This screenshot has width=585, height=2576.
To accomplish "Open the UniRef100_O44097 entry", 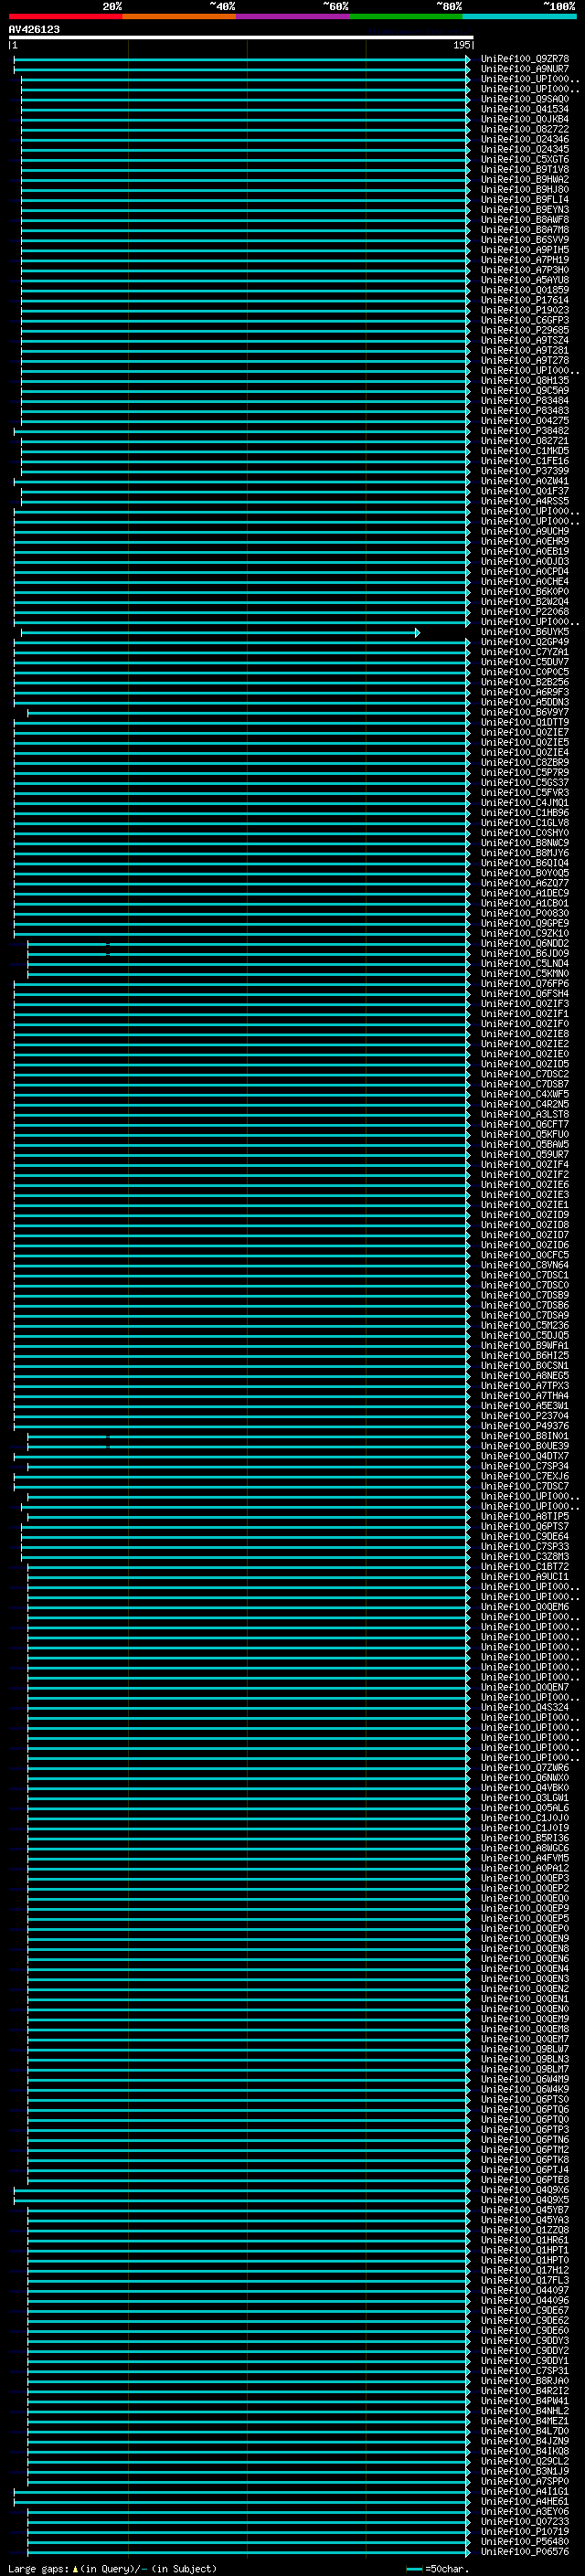I will (x=524, y=2290).
